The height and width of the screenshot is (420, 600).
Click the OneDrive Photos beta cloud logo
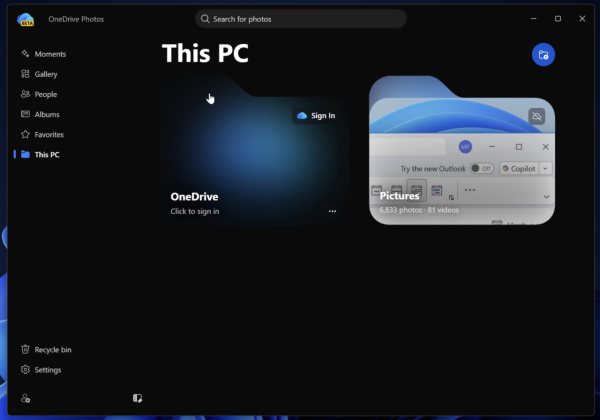(x=26, y=19)
